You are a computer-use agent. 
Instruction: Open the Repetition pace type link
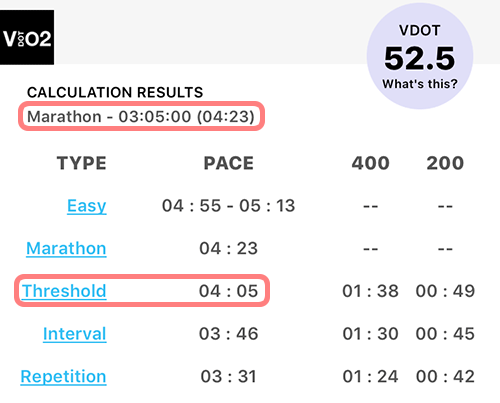(63, 377)
